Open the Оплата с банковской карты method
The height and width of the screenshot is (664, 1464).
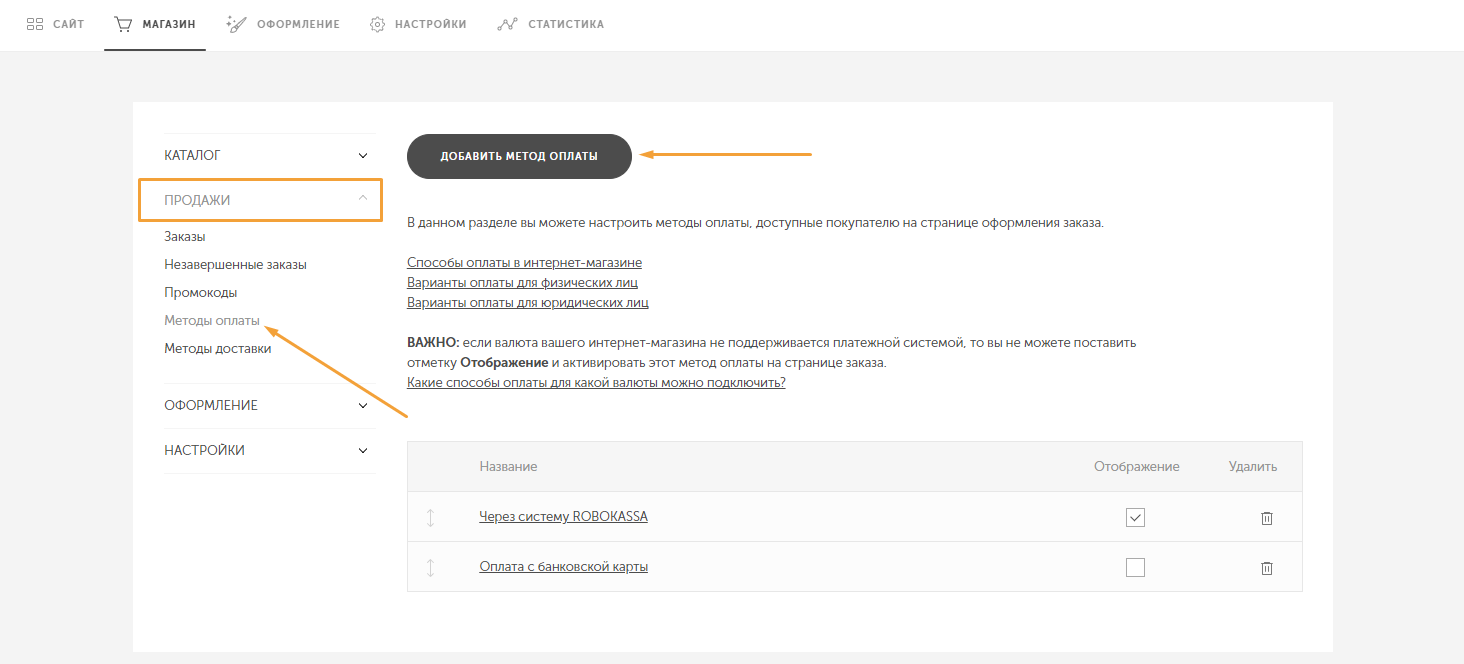(563, 567)
